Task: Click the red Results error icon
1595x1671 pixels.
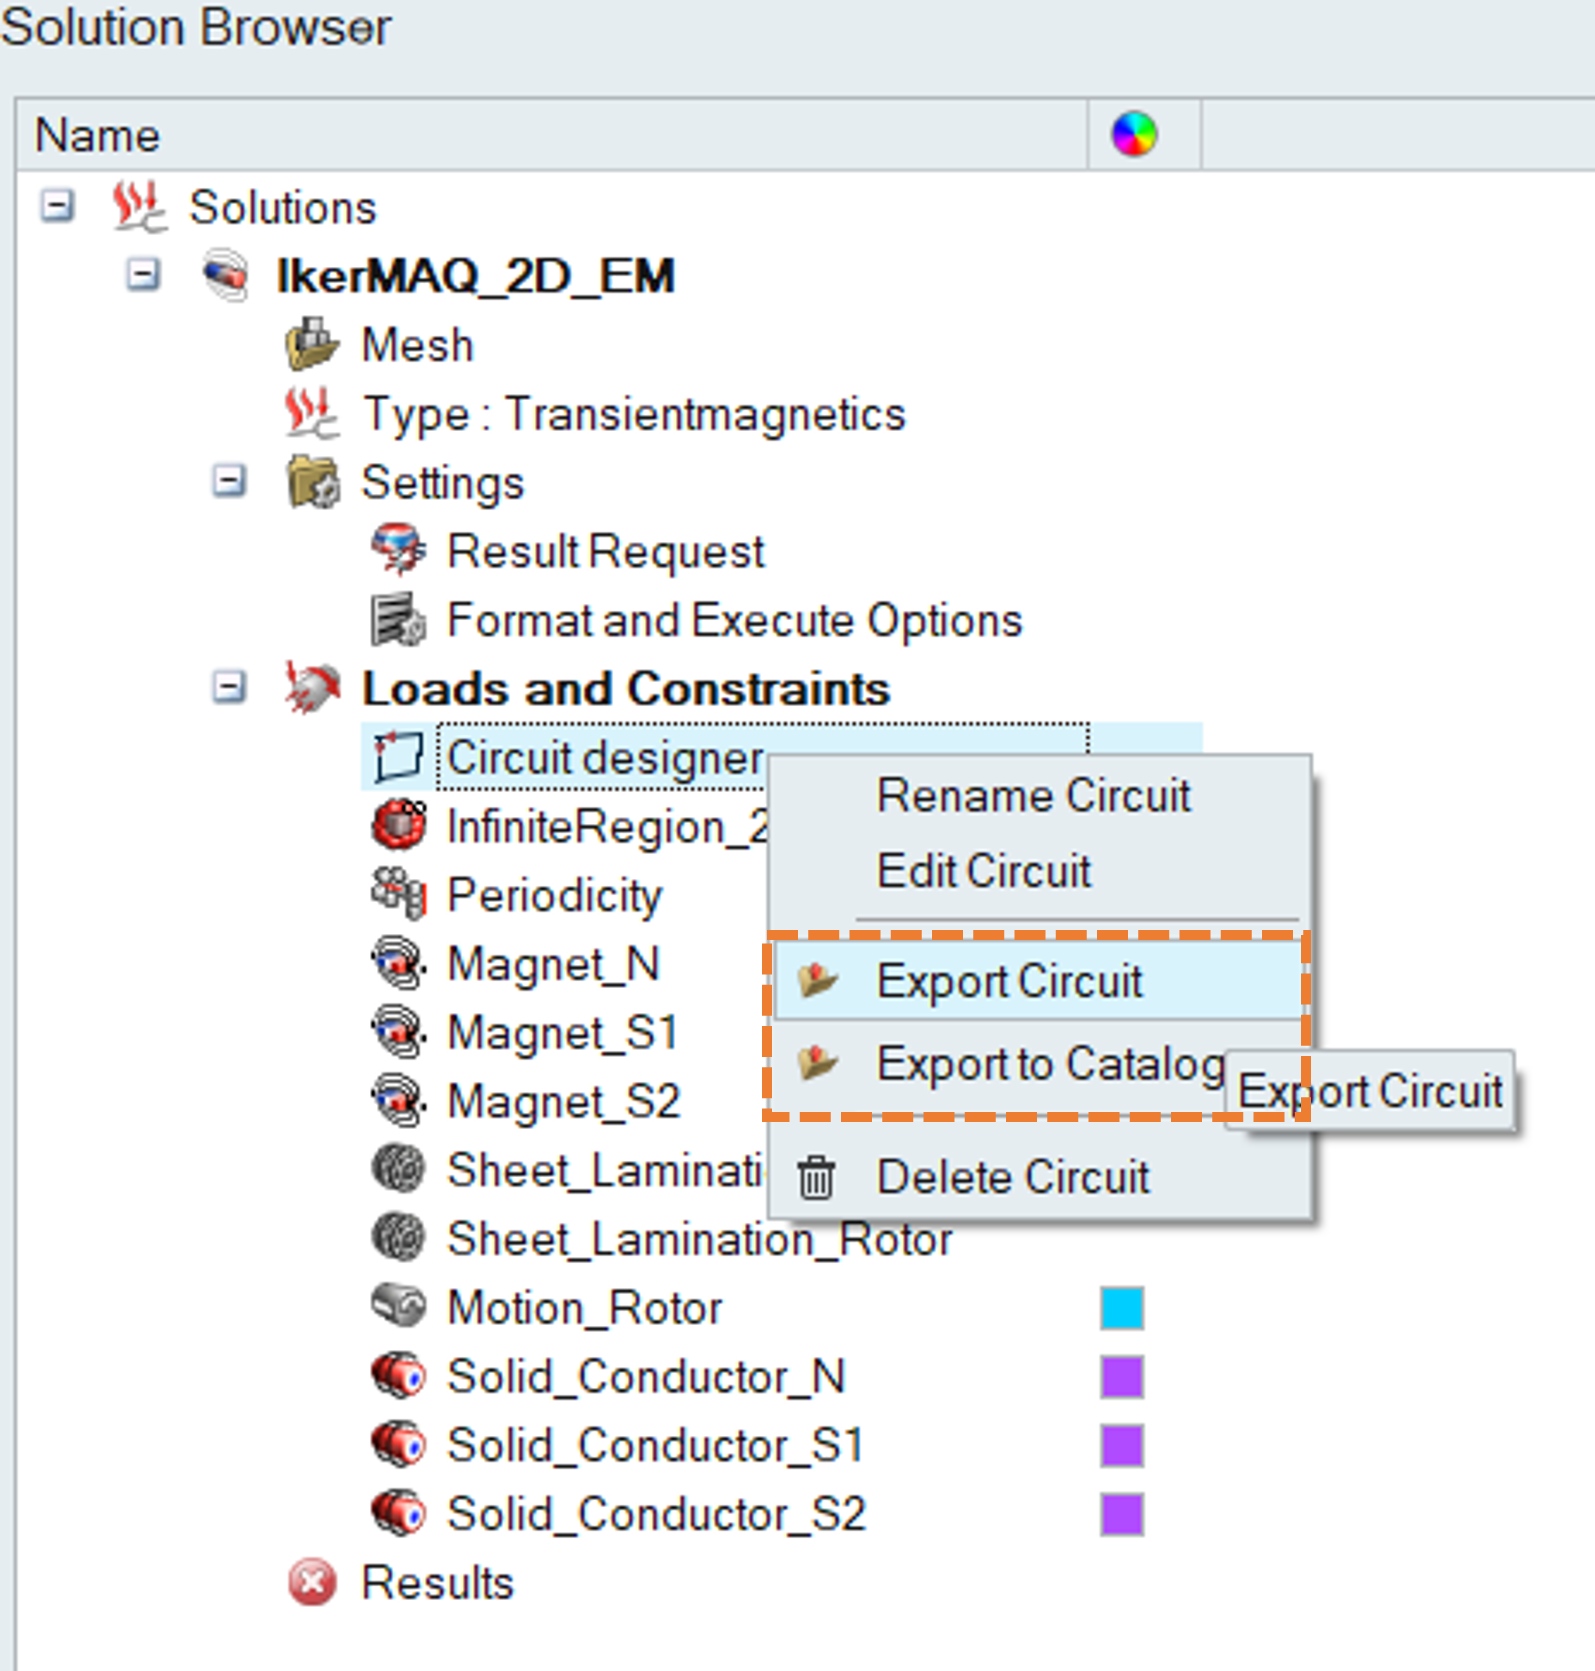Action: coord(312,1582)
